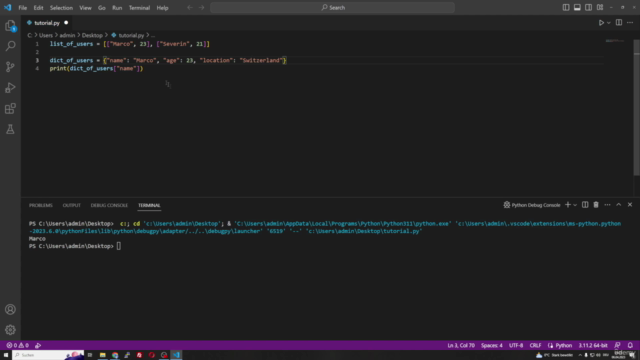
Task: Switch to the OUTPUT panel tab
Action: point(71,205)
